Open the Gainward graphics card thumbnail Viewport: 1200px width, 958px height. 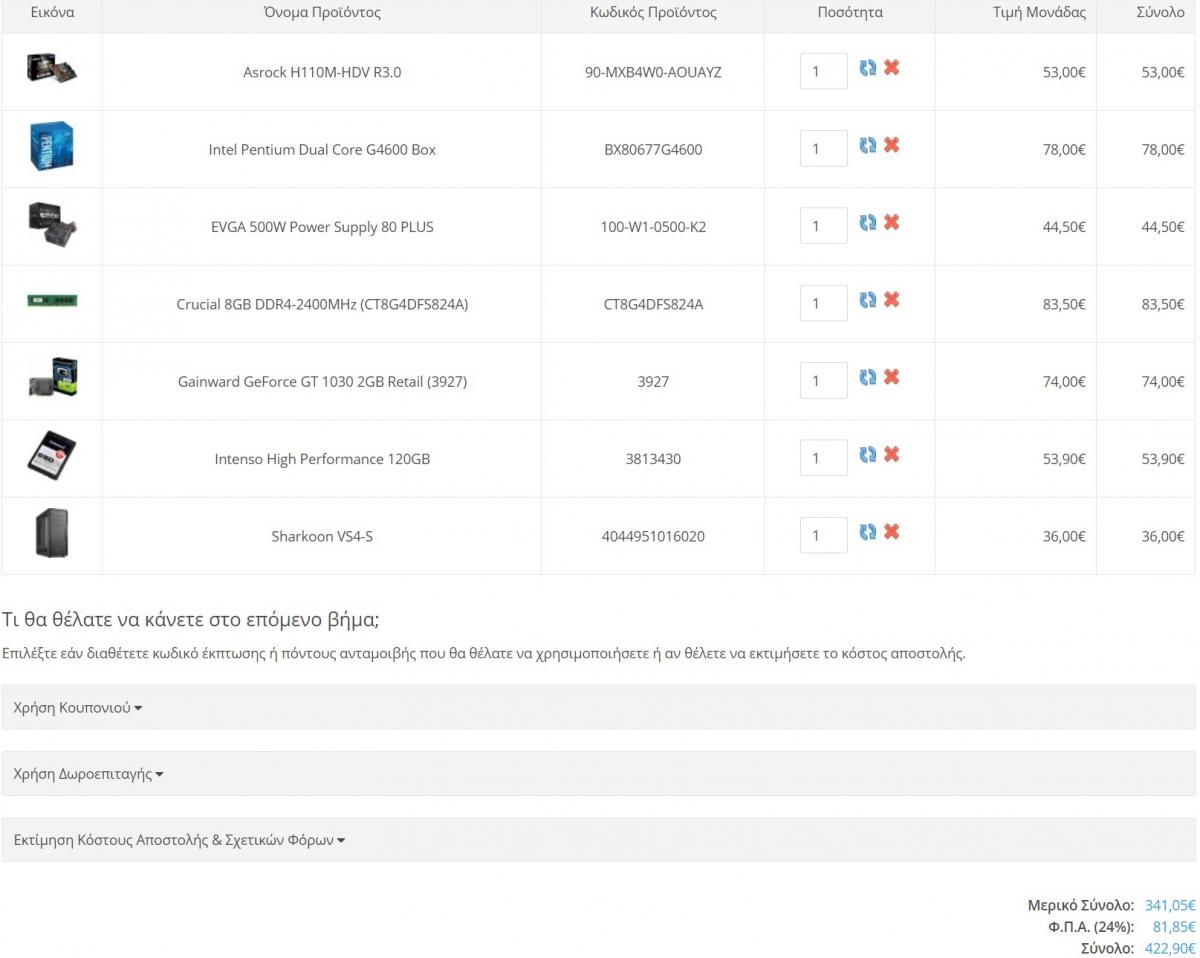[52, 378]
